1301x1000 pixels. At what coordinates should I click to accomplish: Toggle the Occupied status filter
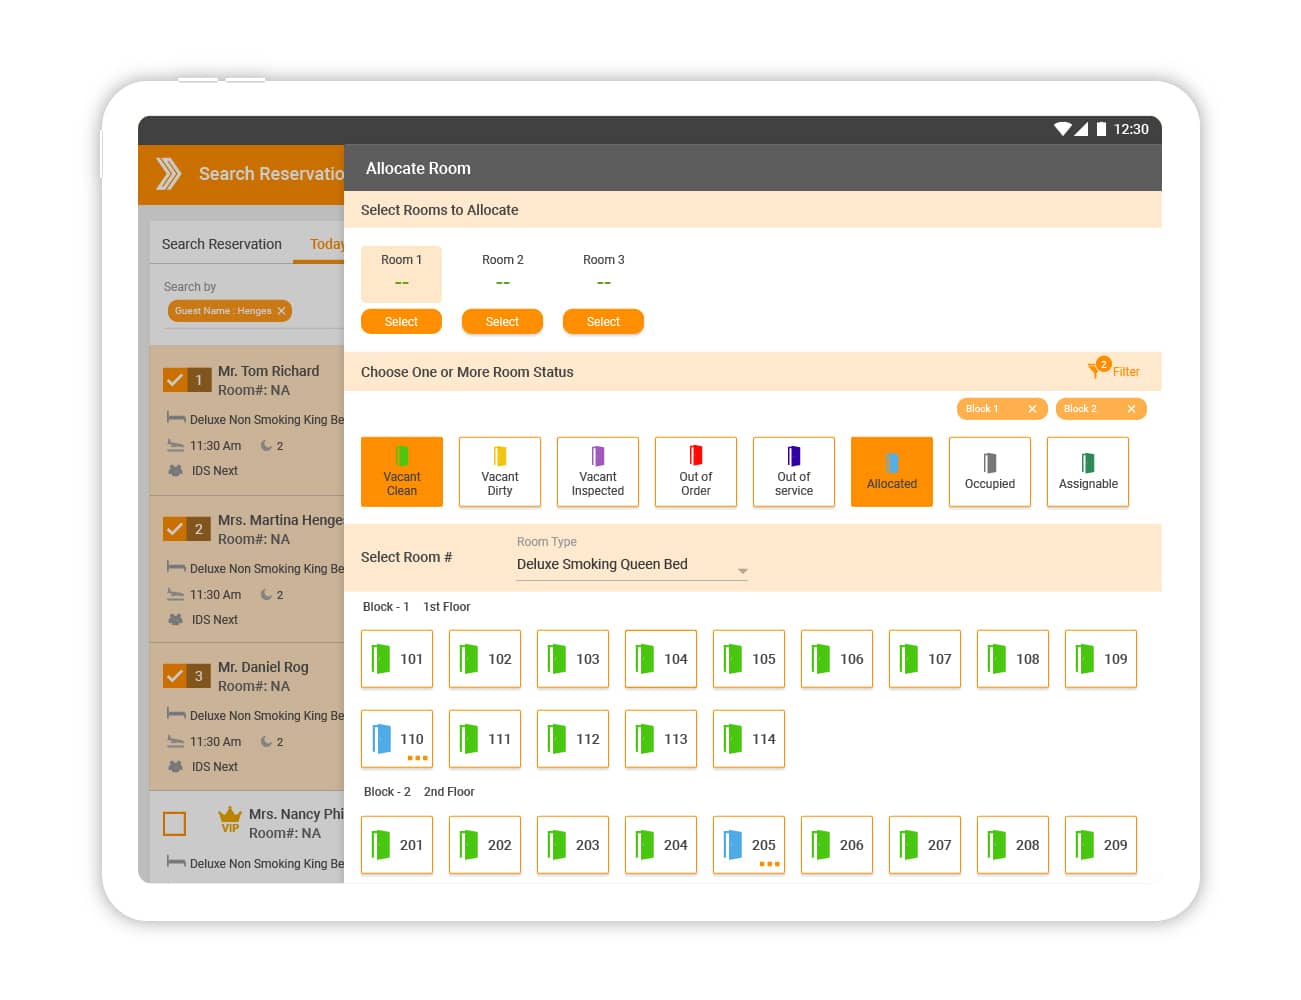[990, 472]
